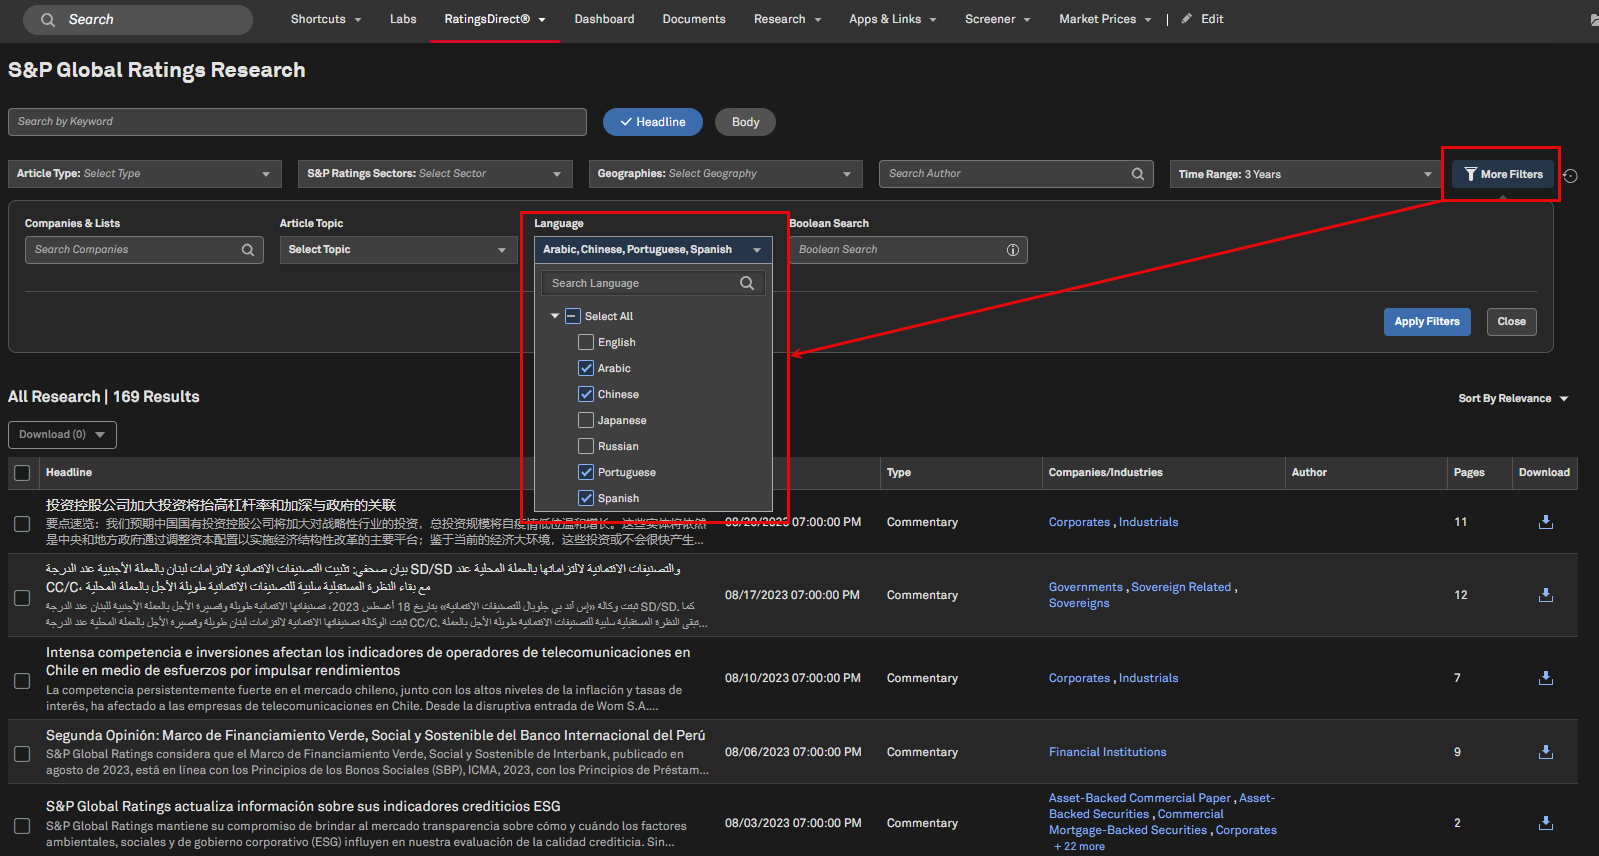Click the magnifier icon in Search Companies field

click(248, 250)
